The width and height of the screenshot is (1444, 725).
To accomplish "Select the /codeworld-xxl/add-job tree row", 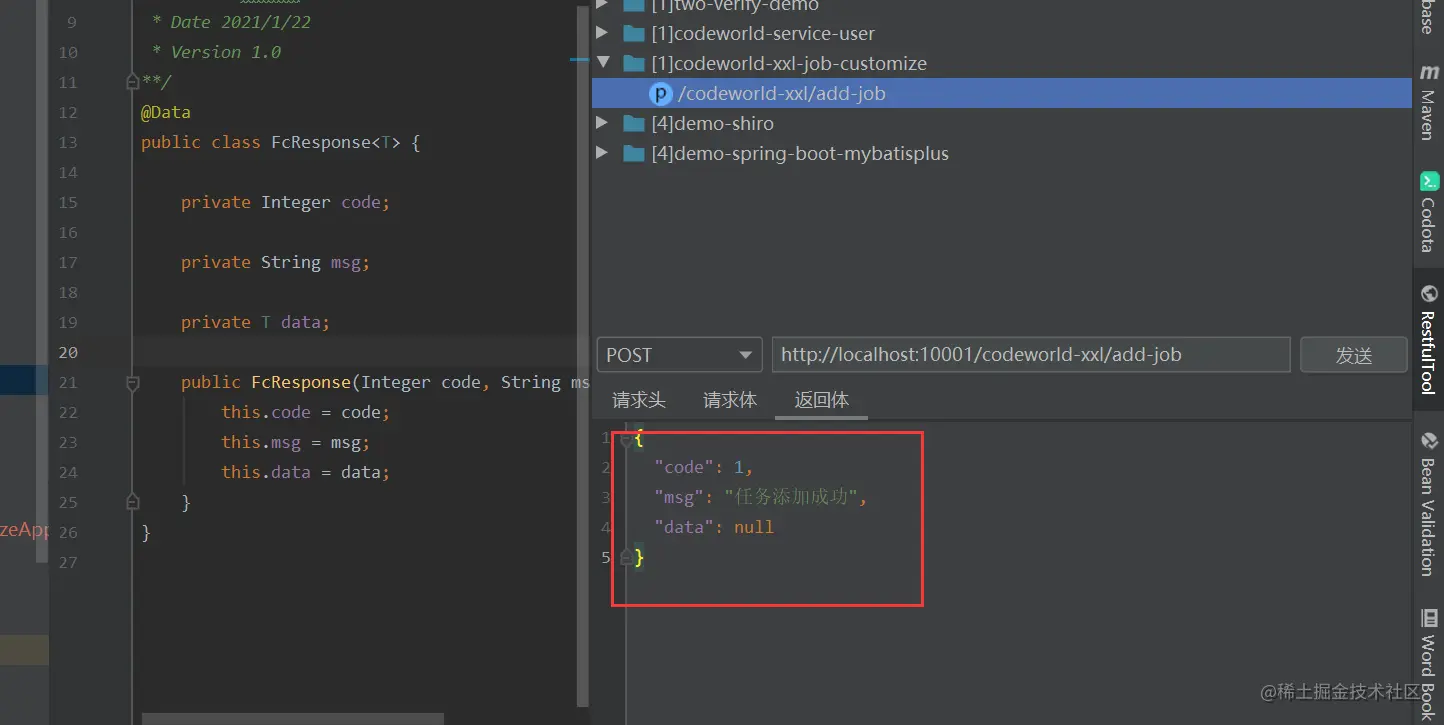I will pos(1002,93).
